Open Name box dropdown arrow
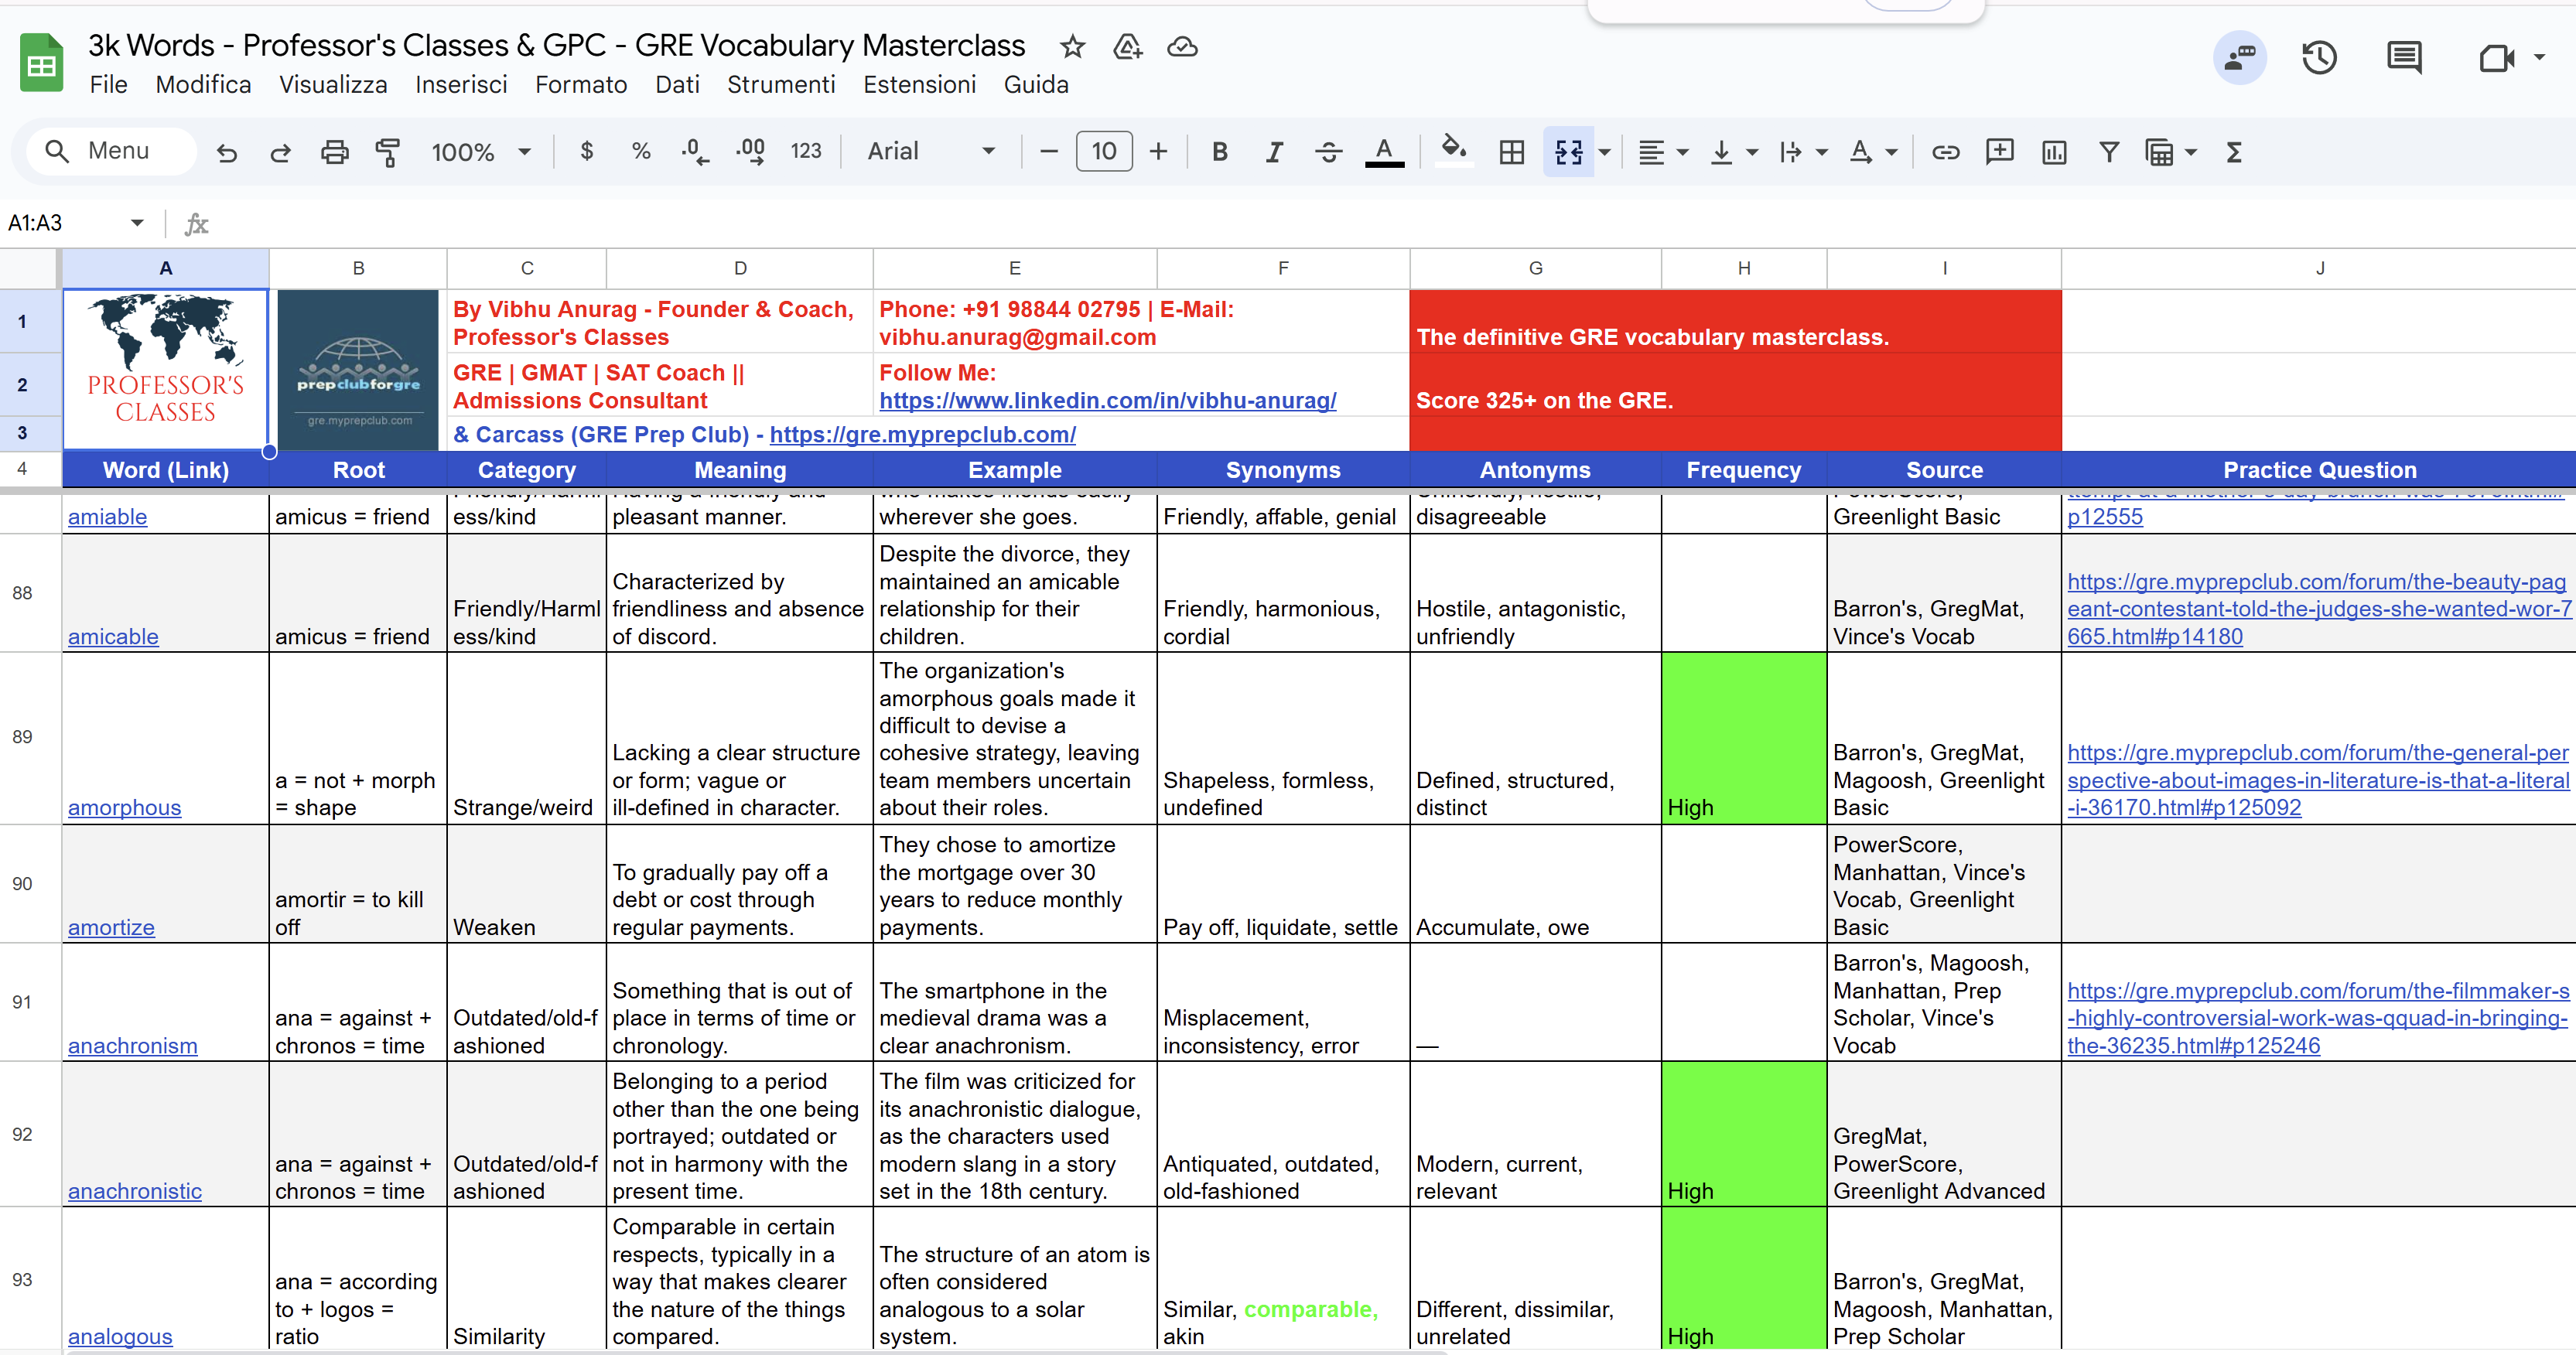The image size is (2576, 1355). (137, 223)
